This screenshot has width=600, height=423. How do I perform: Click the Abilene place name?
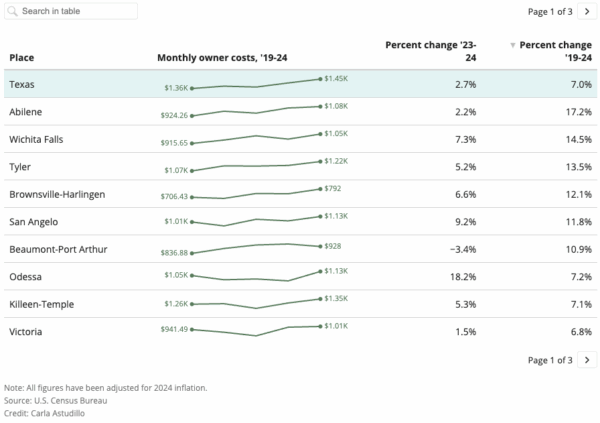tap(25, 111)
